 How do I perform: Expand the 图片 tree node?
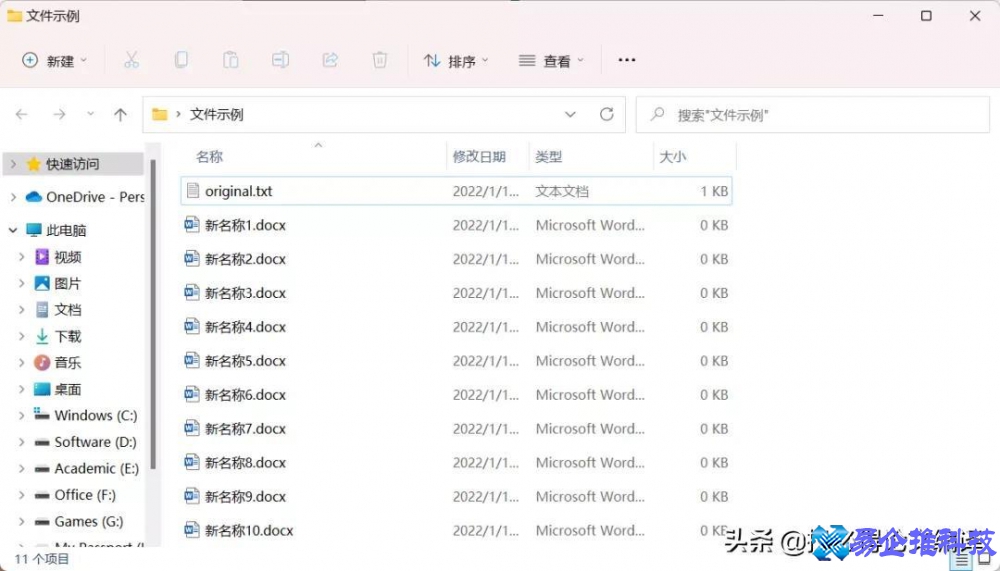(x=22, y=283)
